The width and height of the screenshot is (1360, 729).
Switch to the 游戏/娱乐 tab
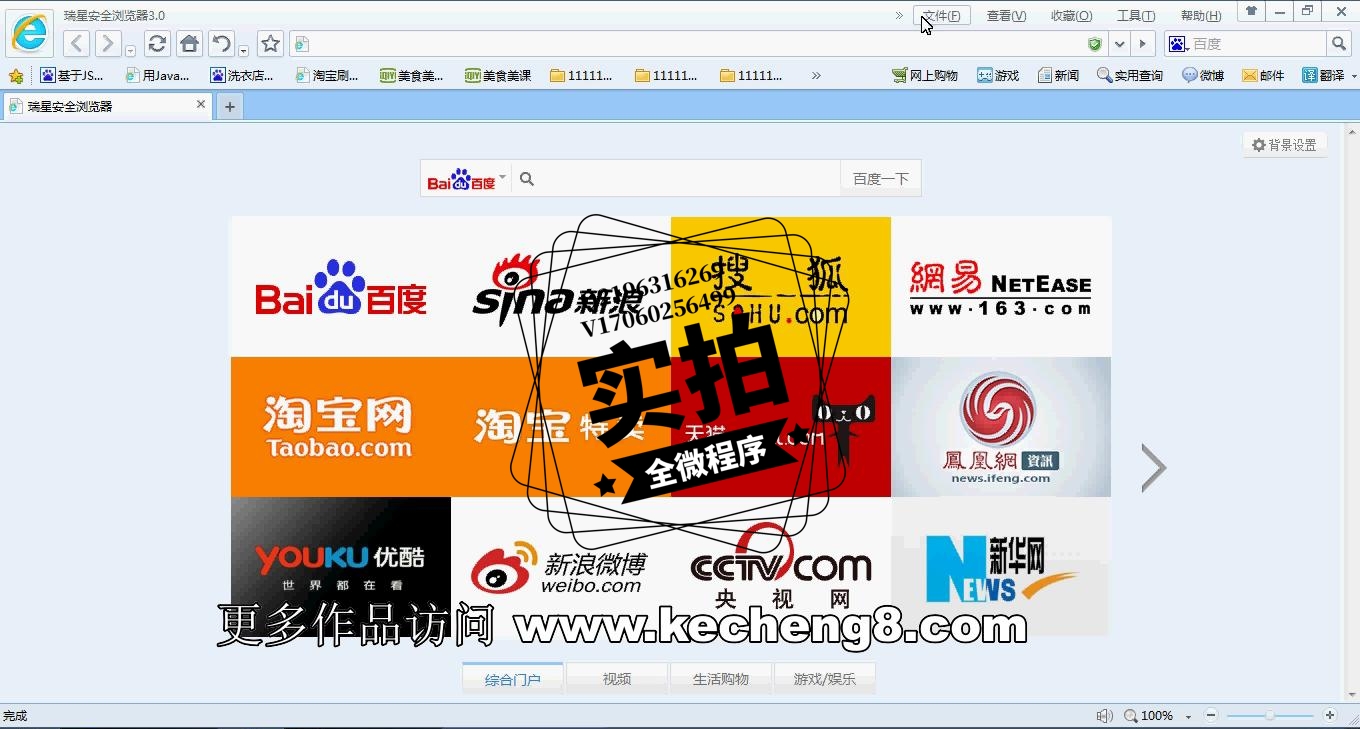(825, 679)
